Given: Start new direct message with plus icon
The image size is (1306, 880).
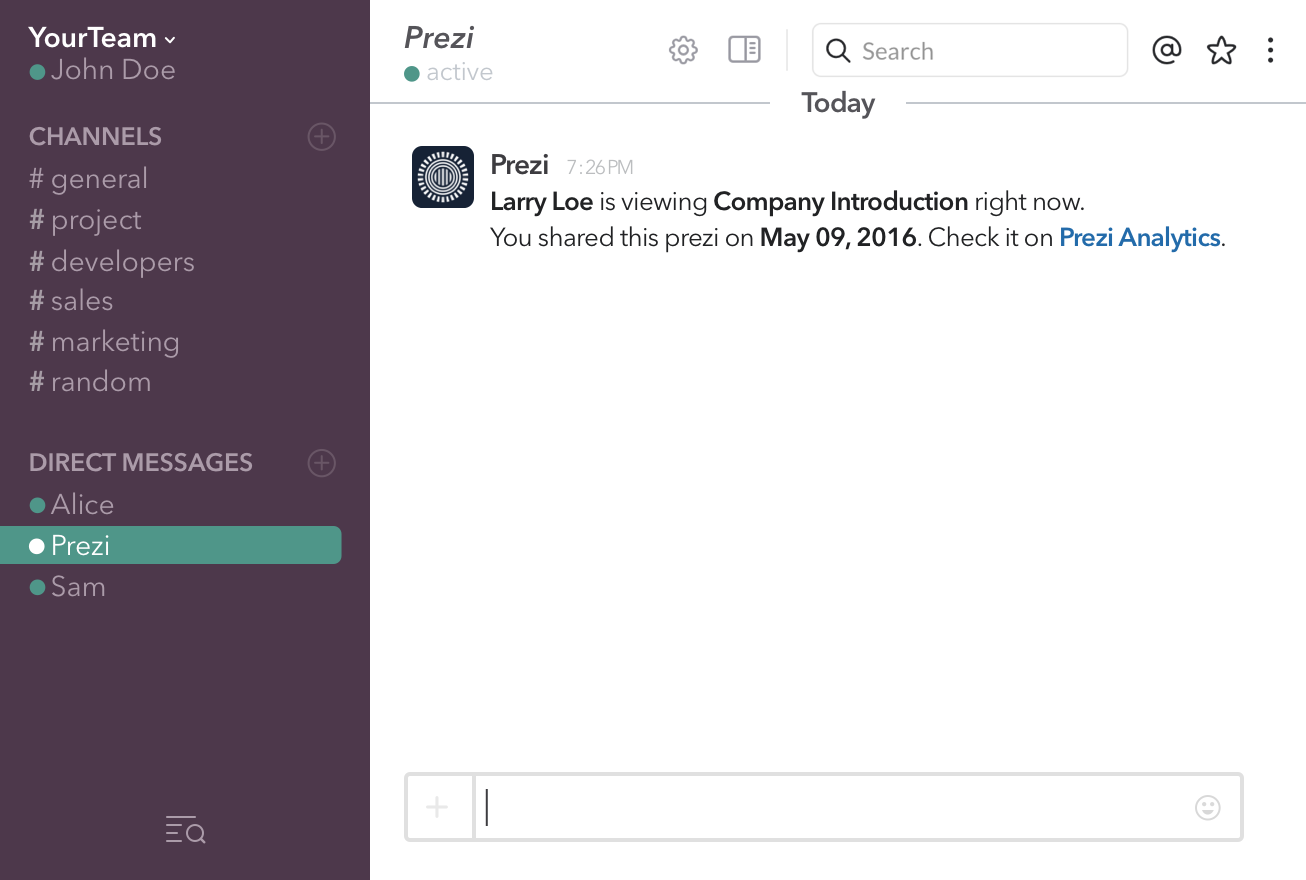Looking at the screenshot, I should 321,463.
